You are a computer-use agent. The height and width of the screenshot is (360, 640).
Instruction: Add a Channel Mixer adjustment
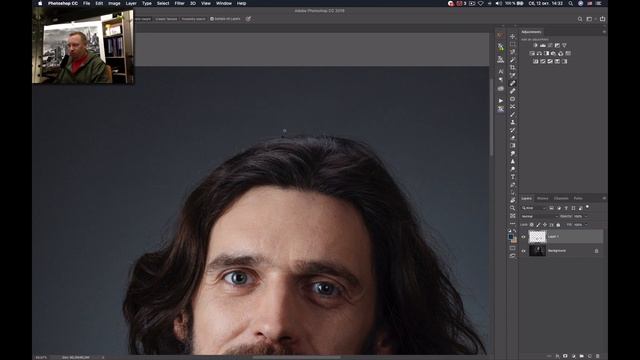[560, 53]
